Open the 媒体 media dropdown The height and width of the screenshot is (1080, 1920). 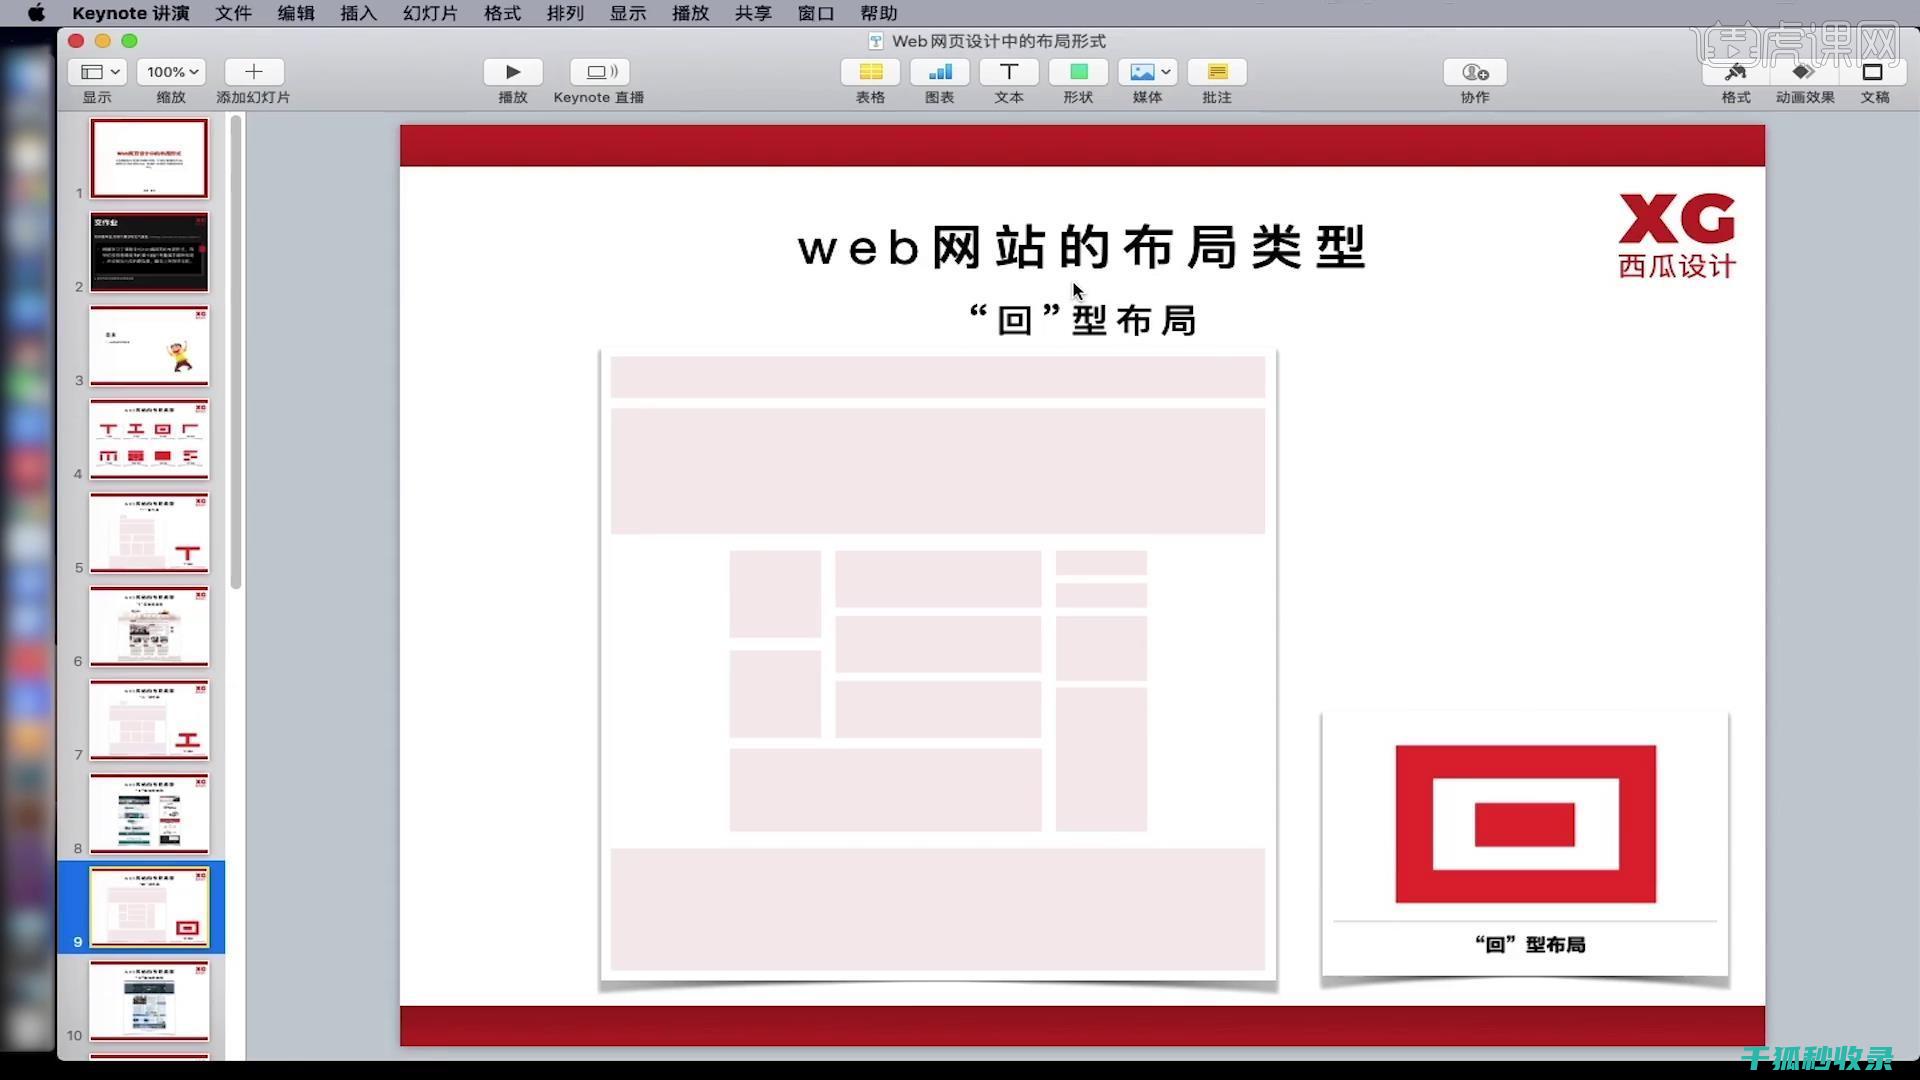[x=1147, y=72]
